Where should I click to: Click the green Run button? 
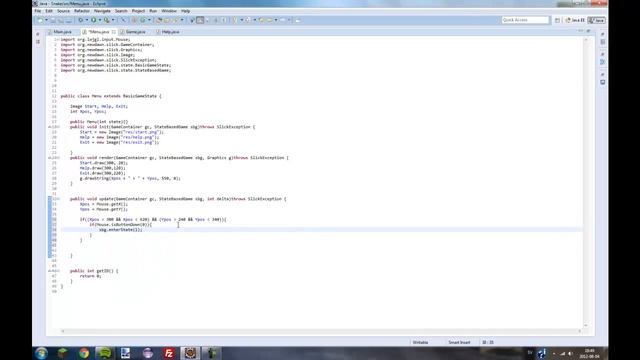93,20
